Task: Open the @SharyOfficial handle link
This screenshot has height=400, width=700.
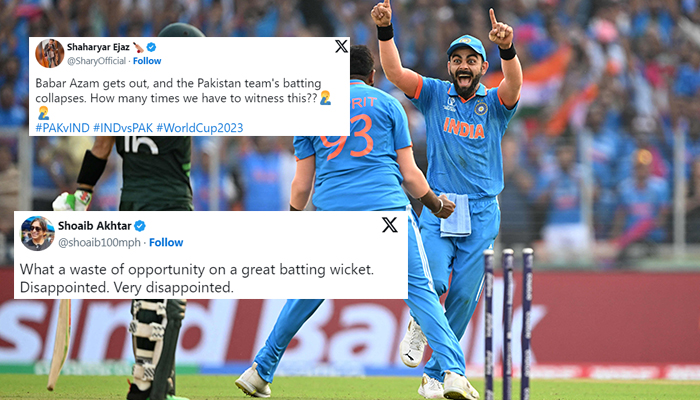Action: 96,61
